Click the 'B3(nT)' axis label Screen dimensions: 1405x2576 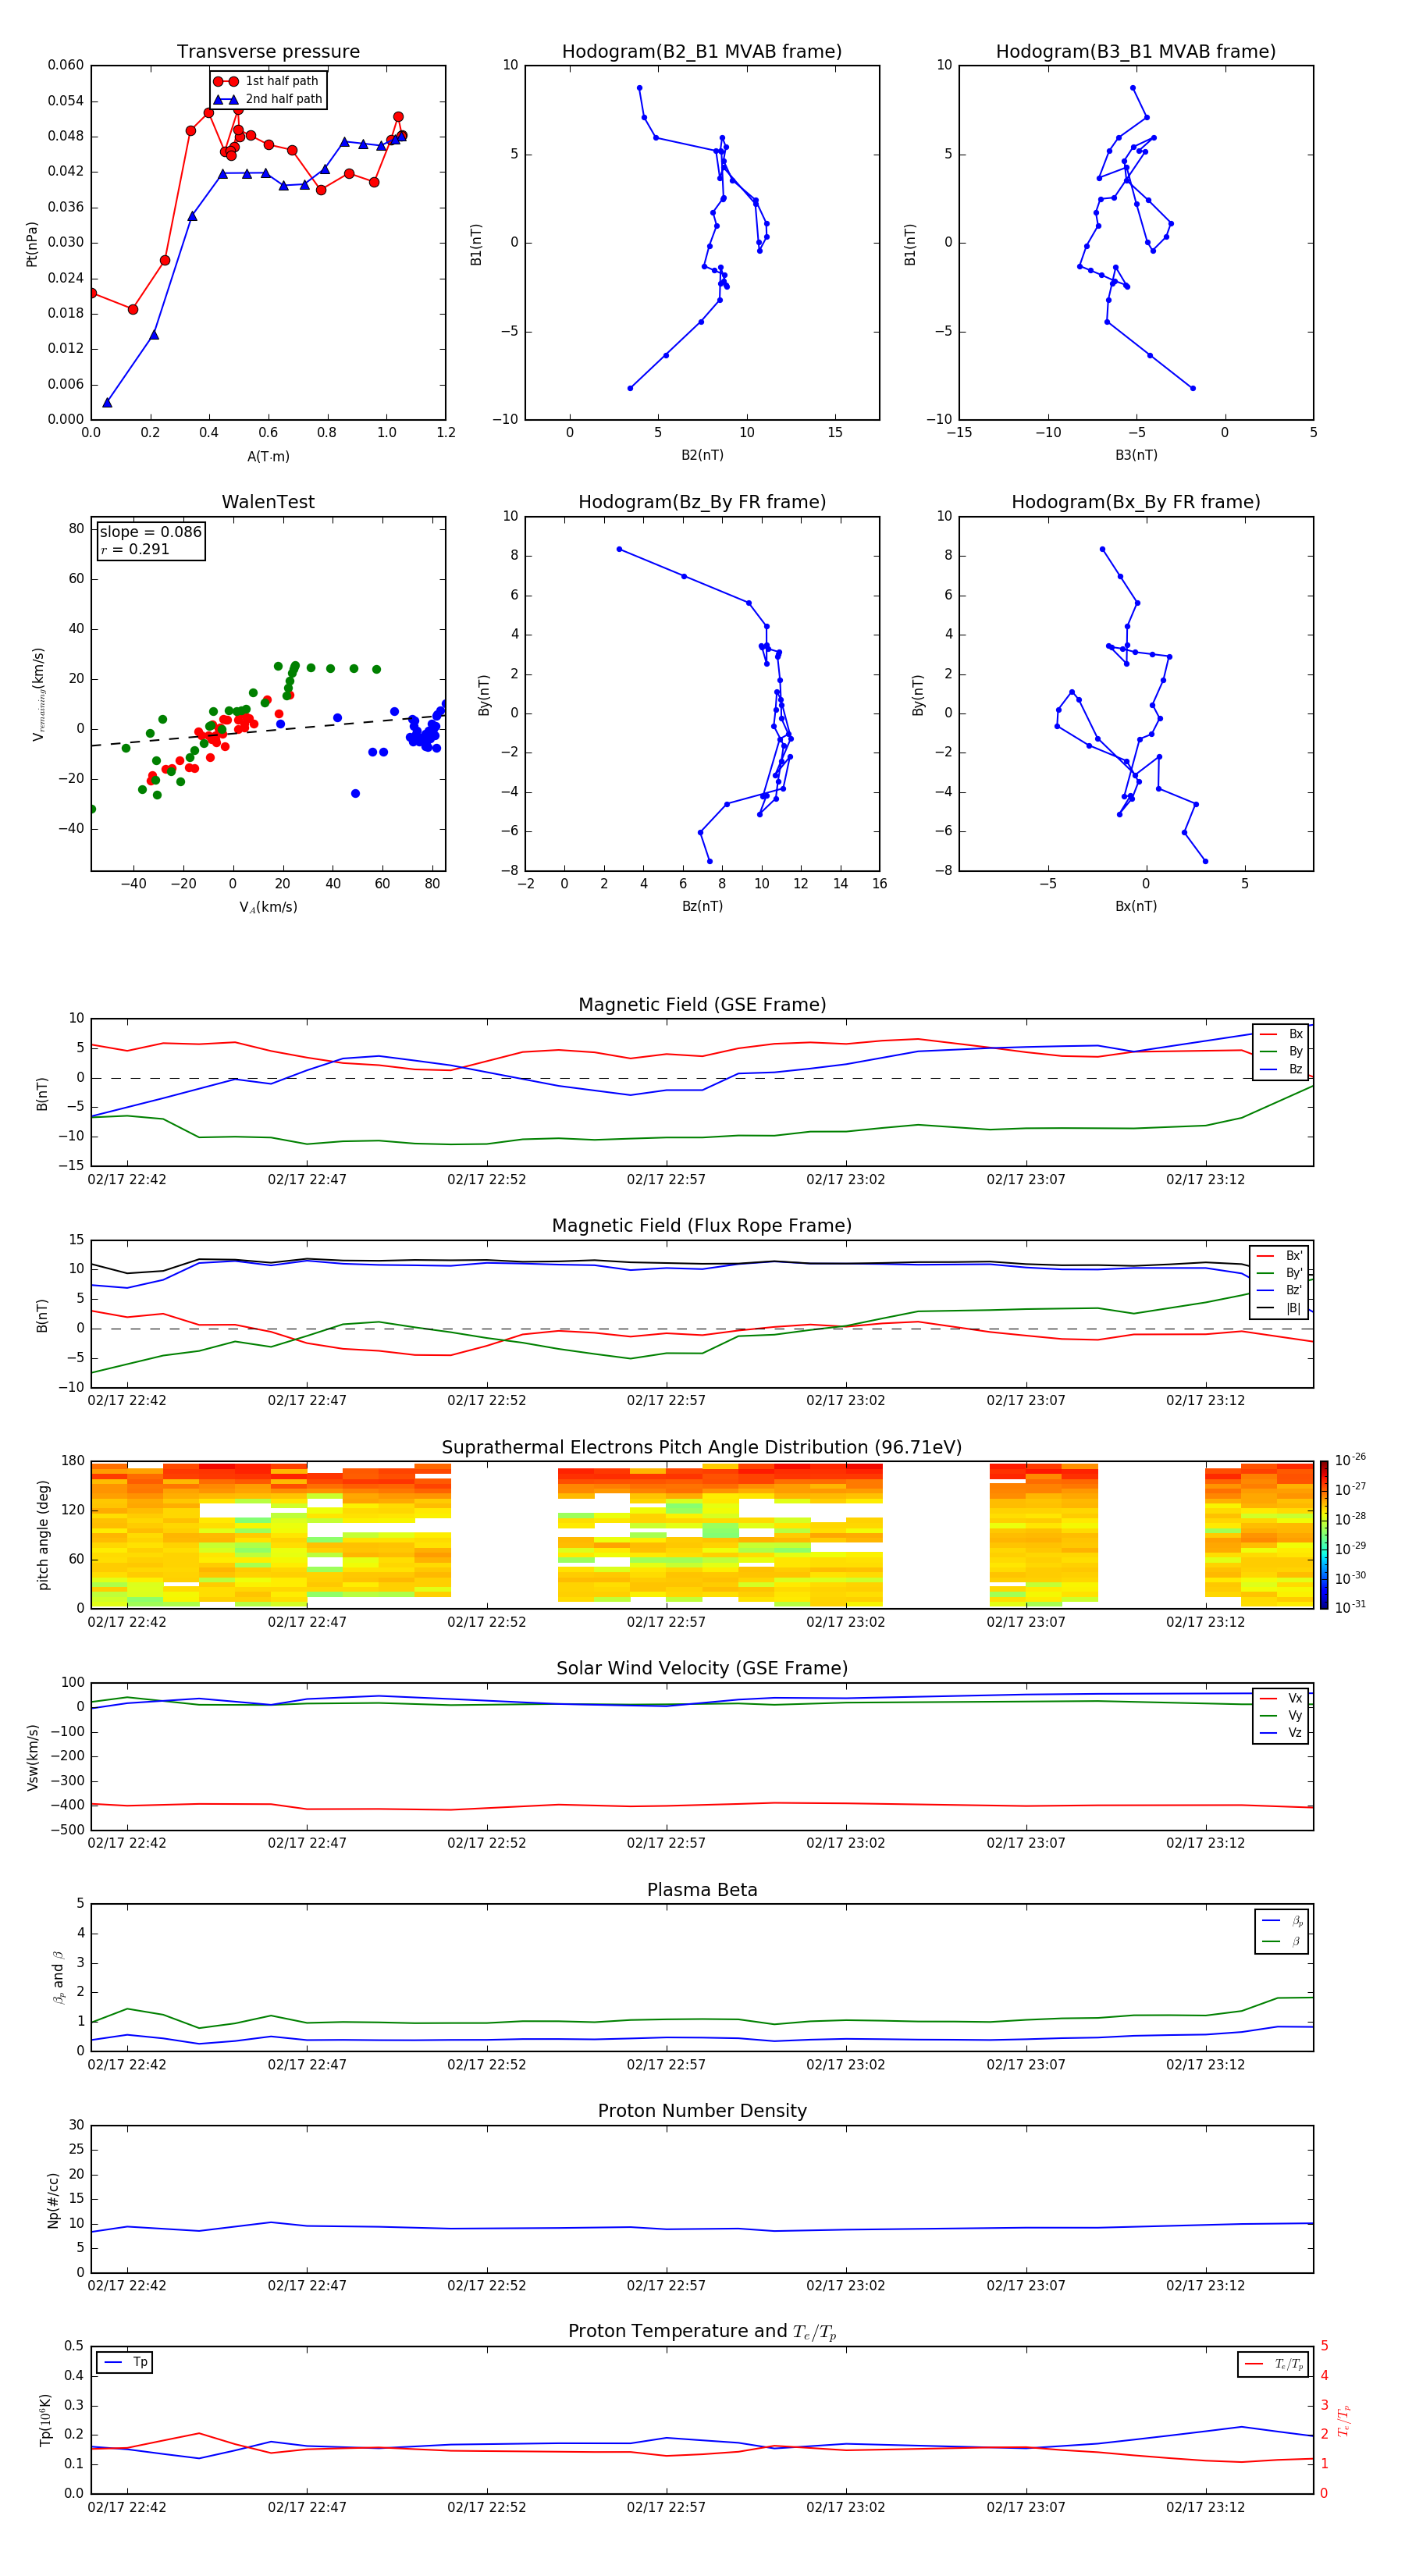(1136, 455)
